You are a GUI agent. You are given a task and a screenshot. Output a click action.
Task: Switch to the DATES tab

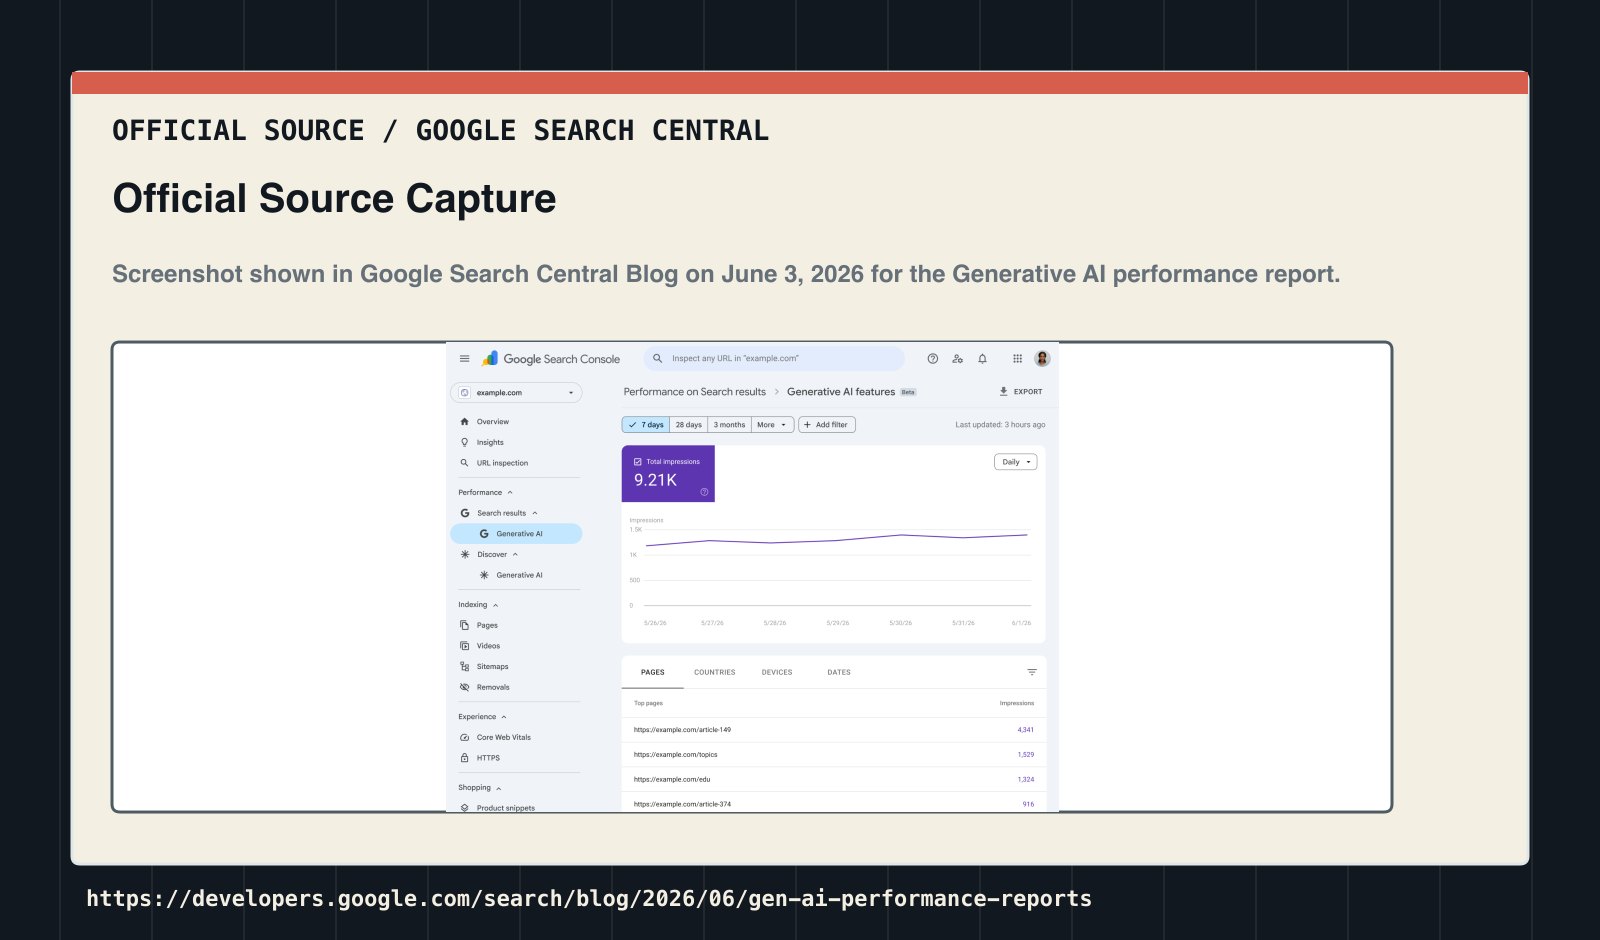tap(839, 672)
